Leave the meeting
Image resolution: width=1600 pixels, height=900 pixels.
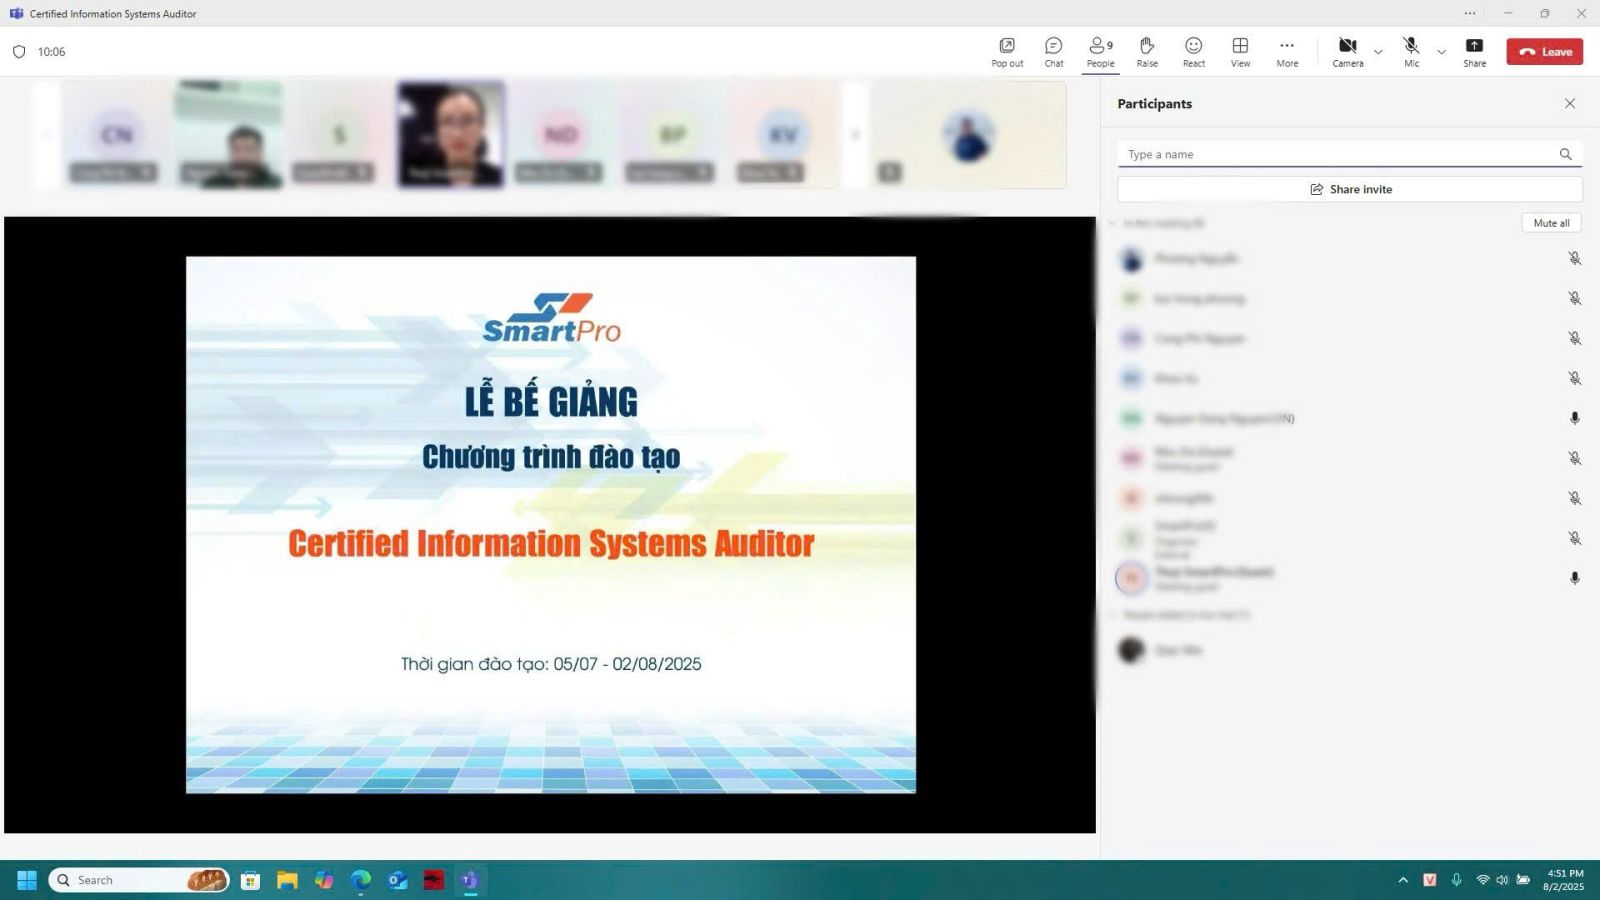[x=1545, y=52]
